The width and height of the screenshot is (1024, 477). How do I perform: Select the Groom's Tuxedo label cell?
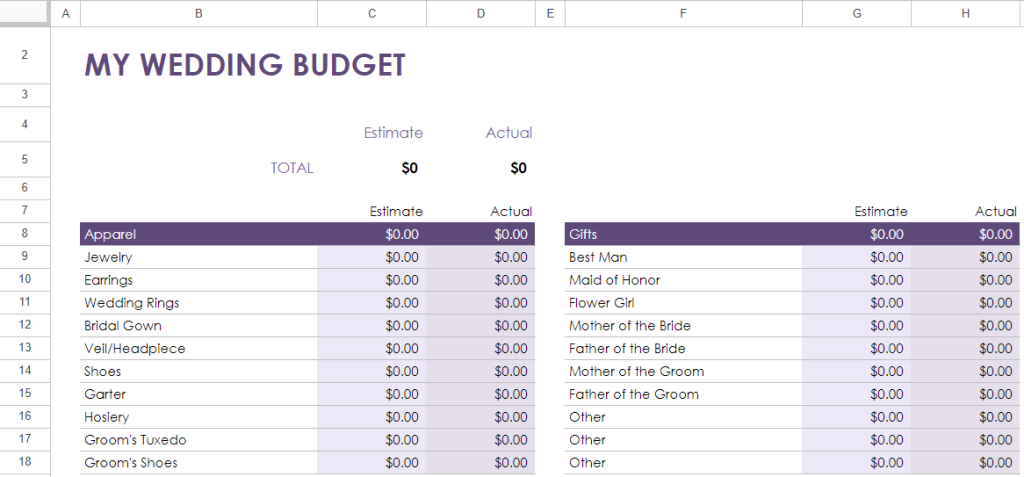pyautogui.click(x=199, y=440)
